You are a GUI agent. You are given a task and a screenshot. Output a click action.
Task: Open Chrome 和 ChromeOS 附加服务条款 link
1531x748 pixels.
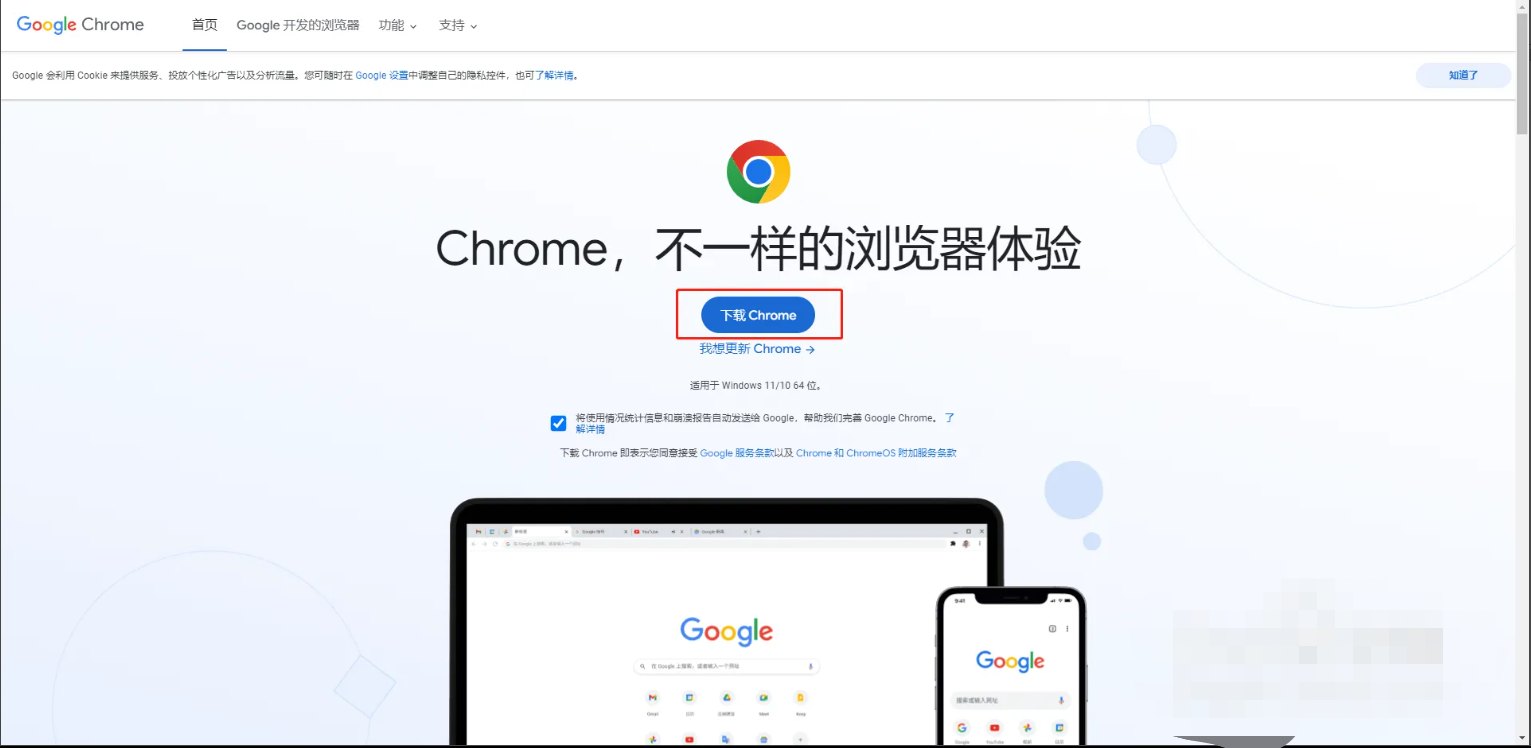tap(876, 453)
